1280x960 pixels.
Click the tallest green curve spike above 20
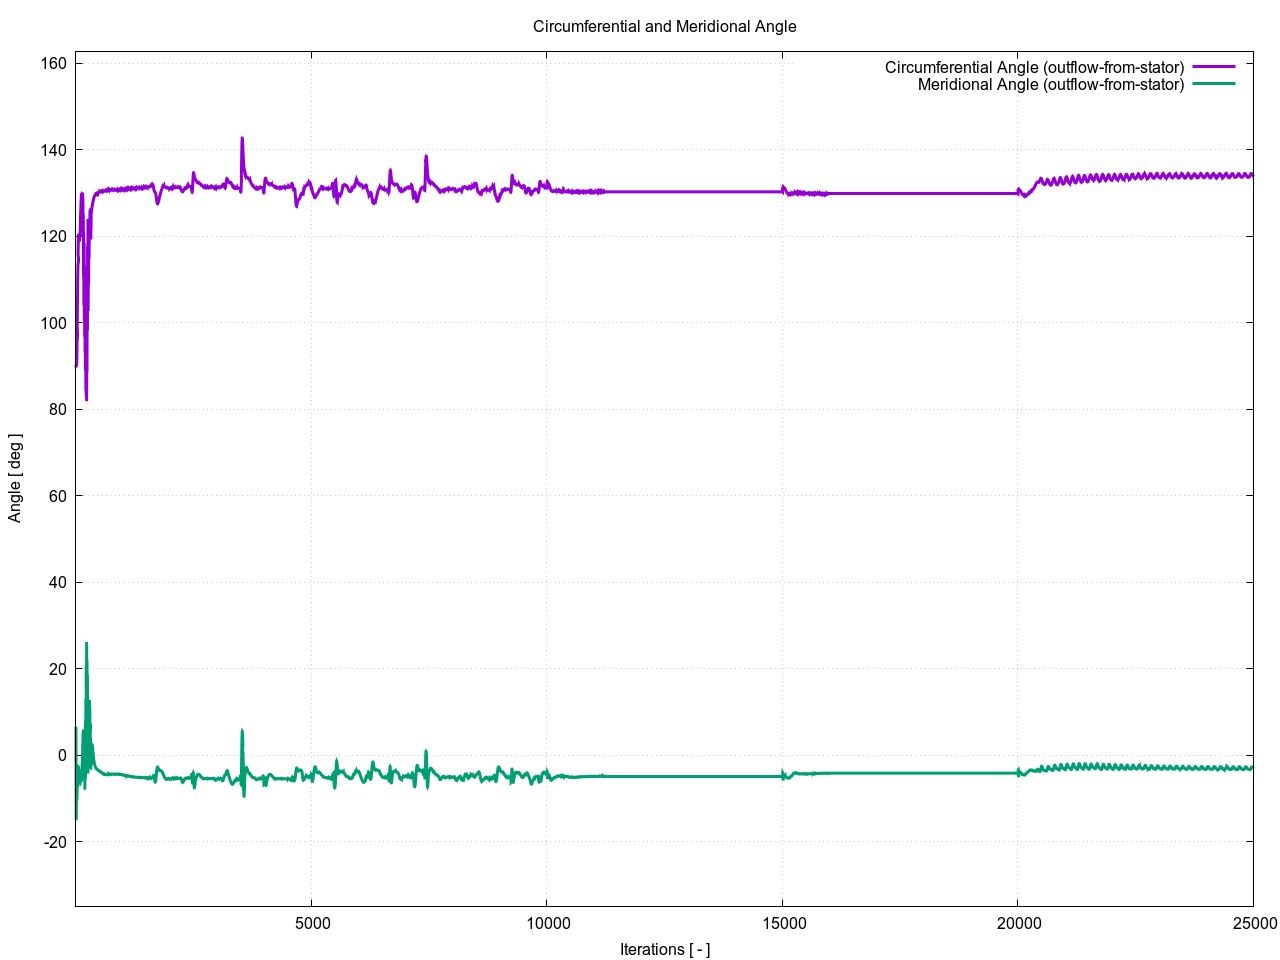(87, 645)
